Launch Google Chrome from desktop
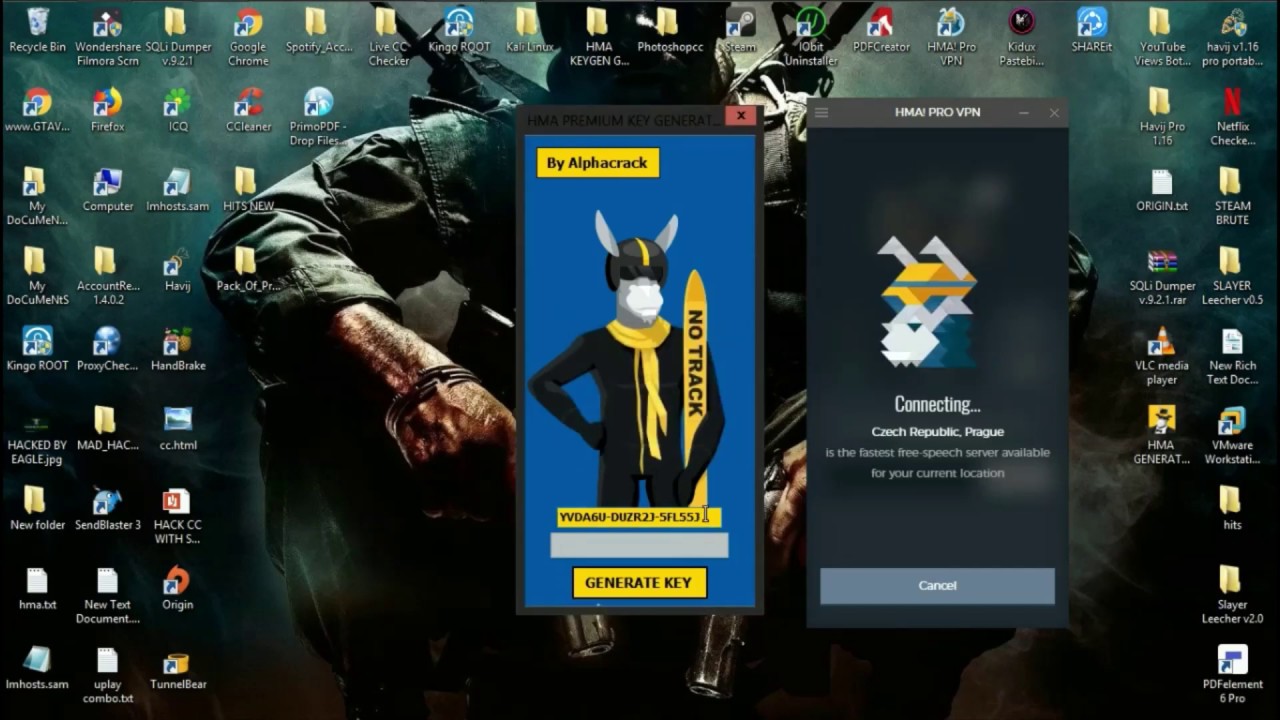Viewport: 1280px width, 720px height. click(x=248, y=37)
